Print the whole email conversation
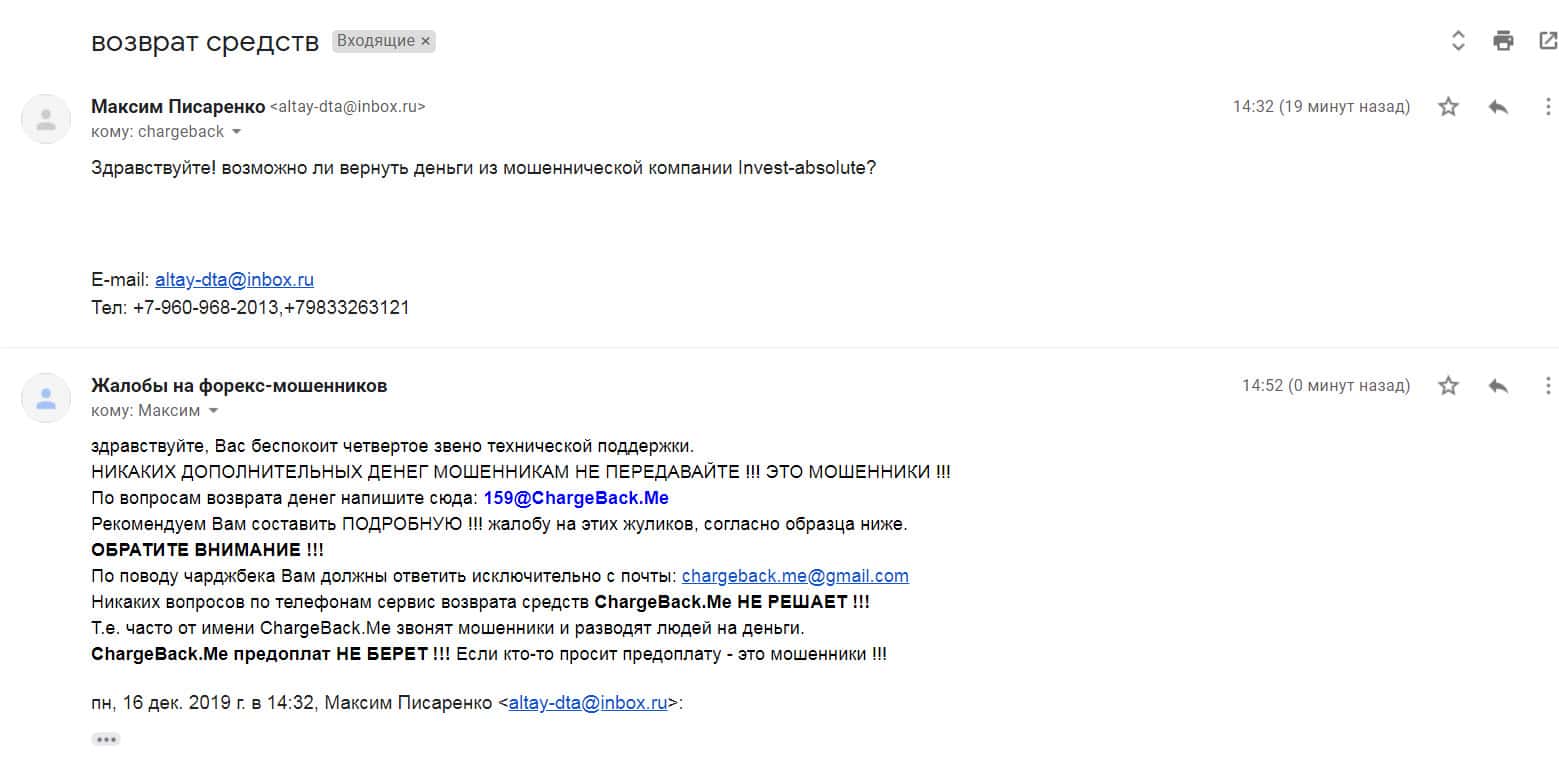 [x=1503, y=41]
